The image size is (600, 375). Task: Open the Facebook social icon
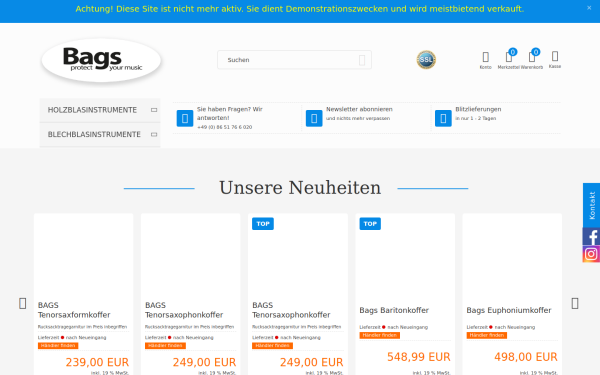[592, 237]
